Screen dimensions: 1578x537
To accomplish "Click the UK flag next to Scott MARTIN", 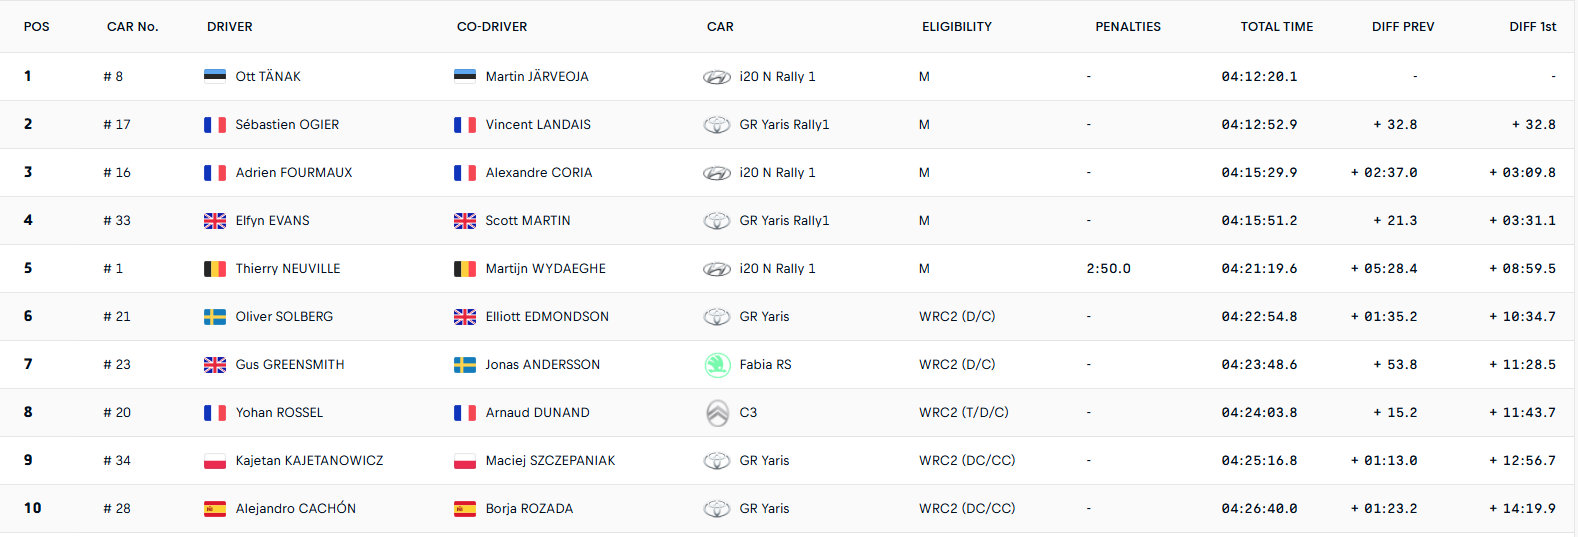I will (465, 220).
